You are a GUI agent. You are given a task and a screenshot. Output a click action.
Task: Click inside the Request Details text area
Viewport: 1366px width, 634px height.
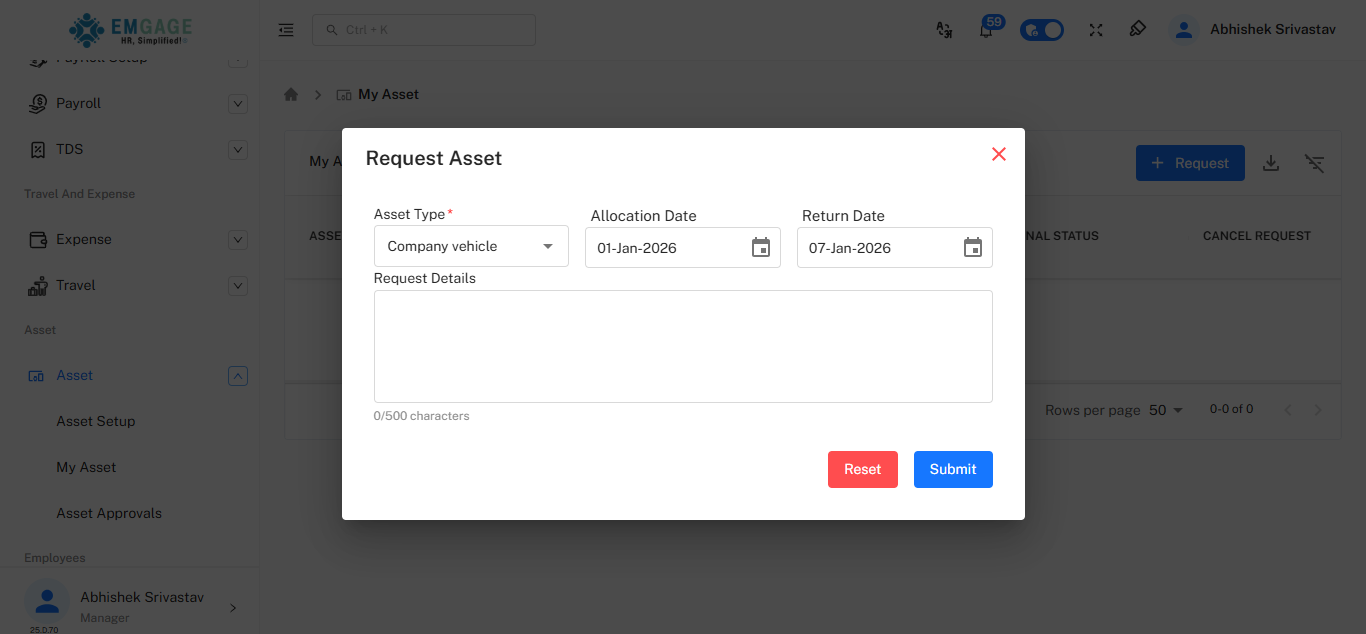pos(683,345)
